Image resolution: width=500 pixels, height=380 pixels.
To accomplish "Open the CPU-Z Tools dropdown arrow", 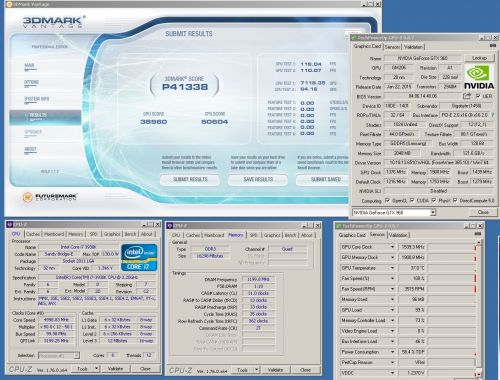I will [x=96, y=368].
